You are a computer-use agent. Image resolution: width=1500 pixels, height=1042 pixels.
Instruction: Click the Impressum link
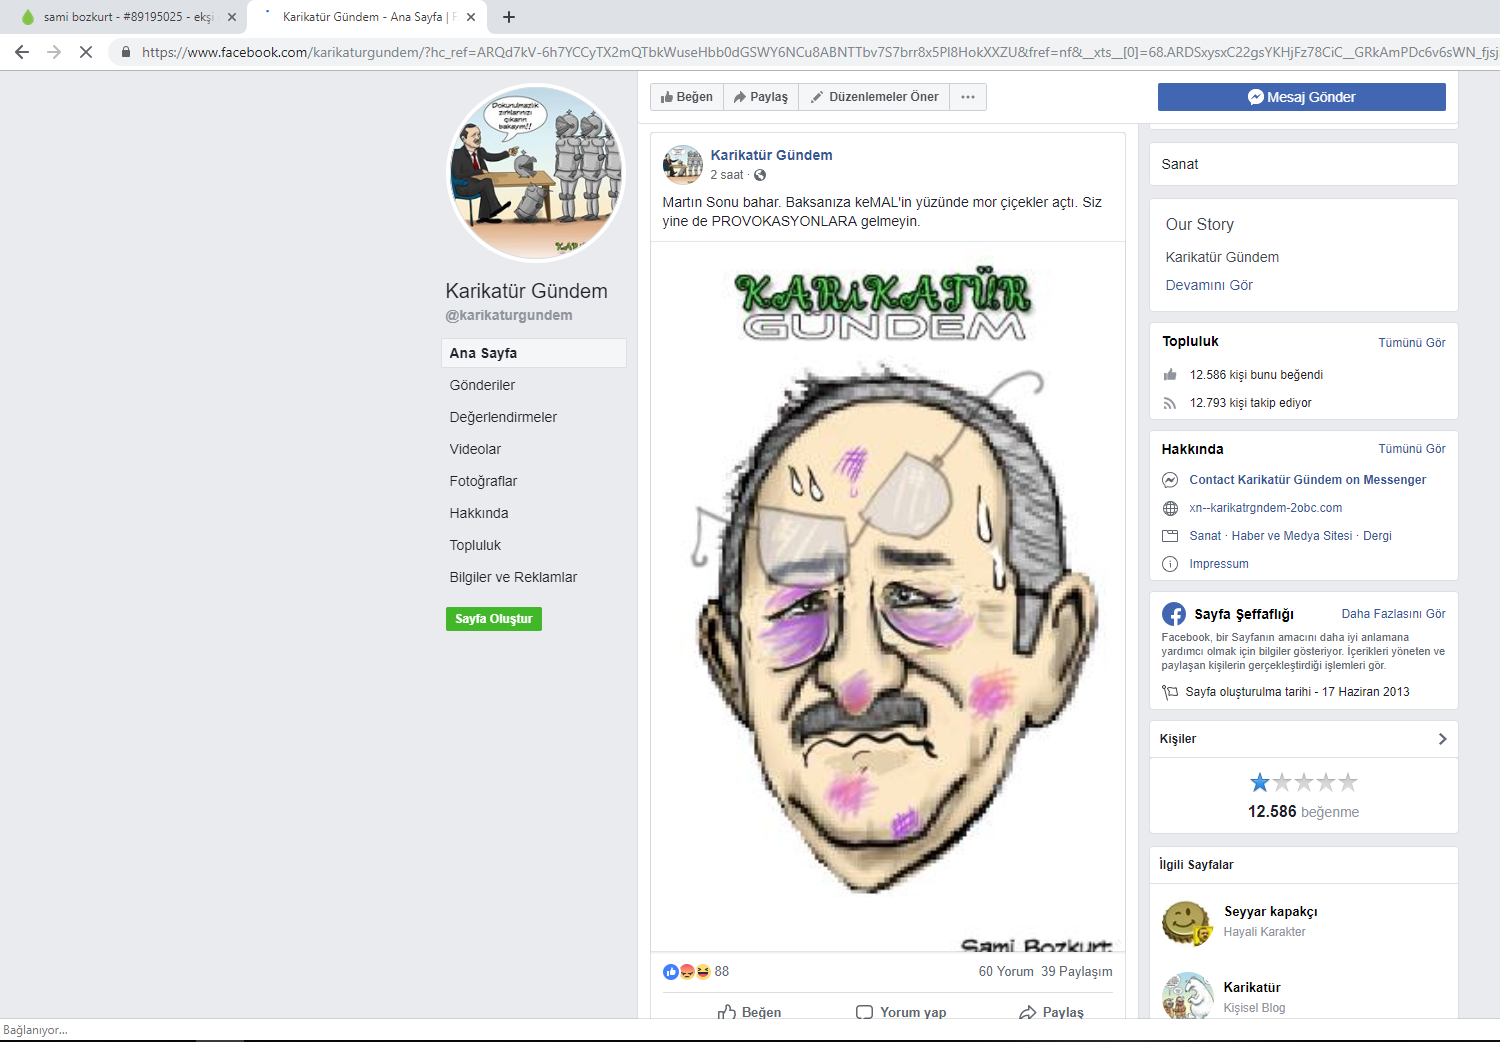point(1218,564)
